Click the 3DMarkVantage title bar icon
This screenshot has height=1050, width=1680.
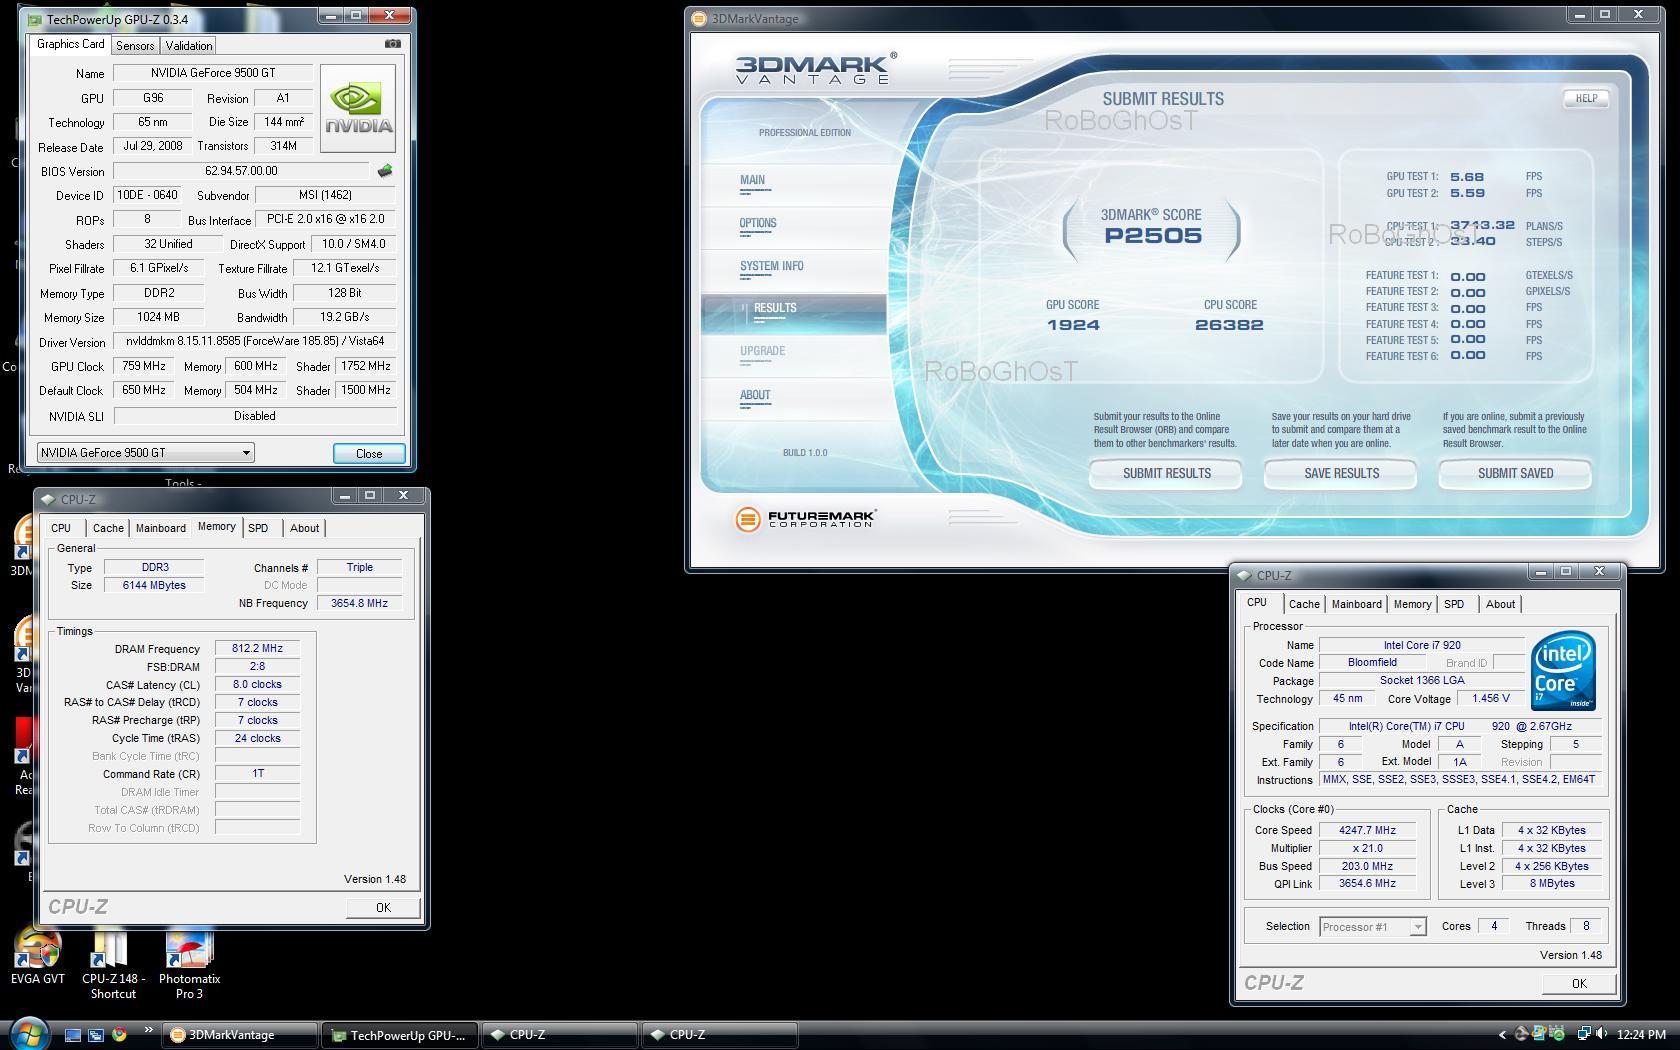[700, 18]
